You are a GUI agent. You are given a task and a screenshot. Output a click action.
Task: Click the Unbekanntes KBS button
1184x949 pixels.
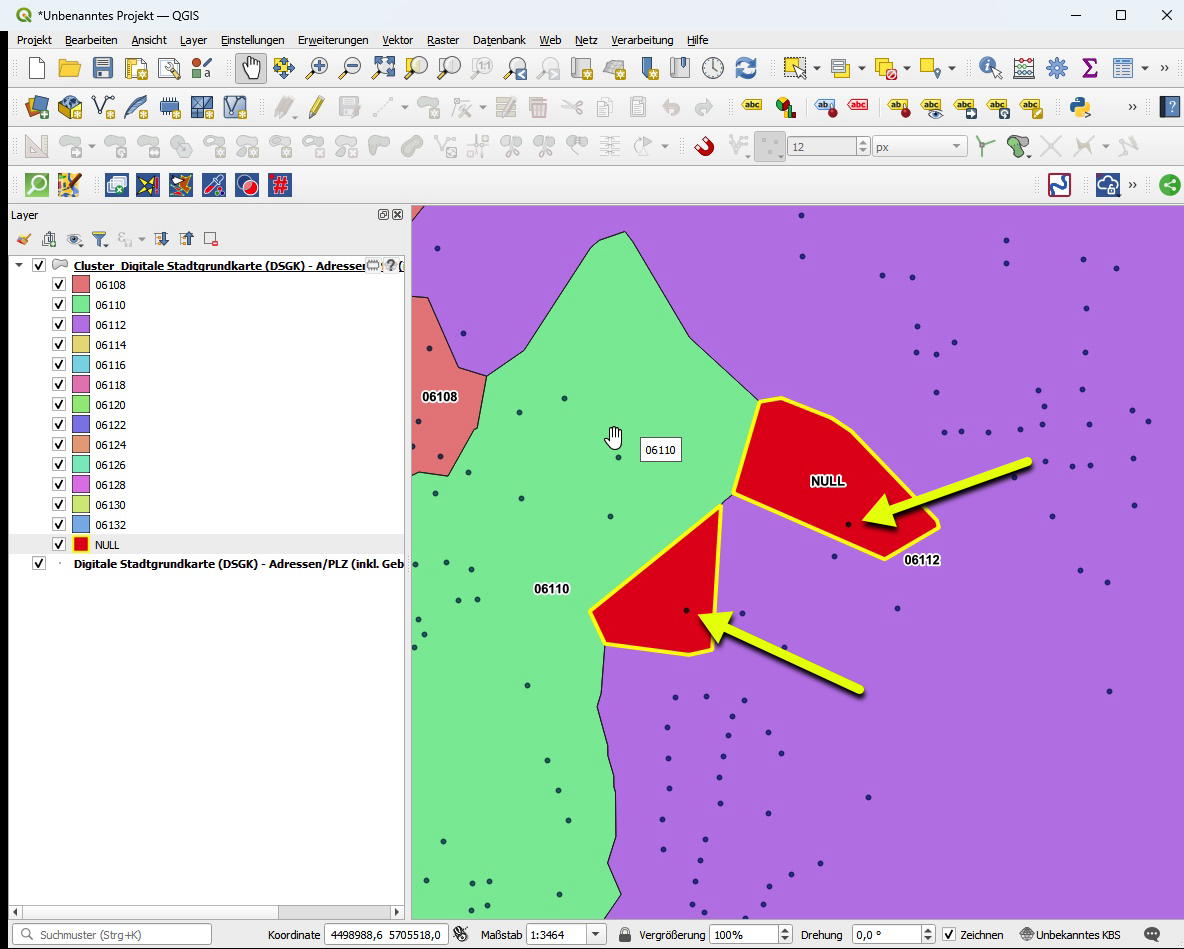[x=1069, y=935]
